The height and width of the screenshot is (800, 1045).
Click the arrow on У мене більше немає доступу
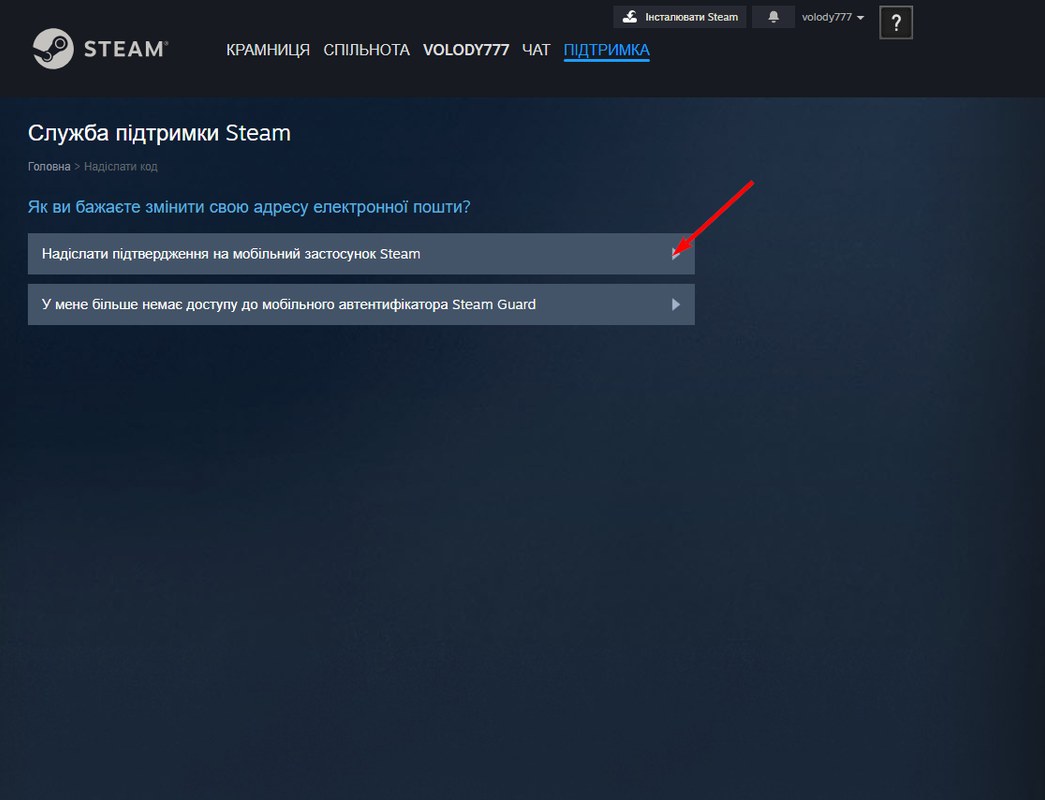pyautogui.click(x=676, y=305)
